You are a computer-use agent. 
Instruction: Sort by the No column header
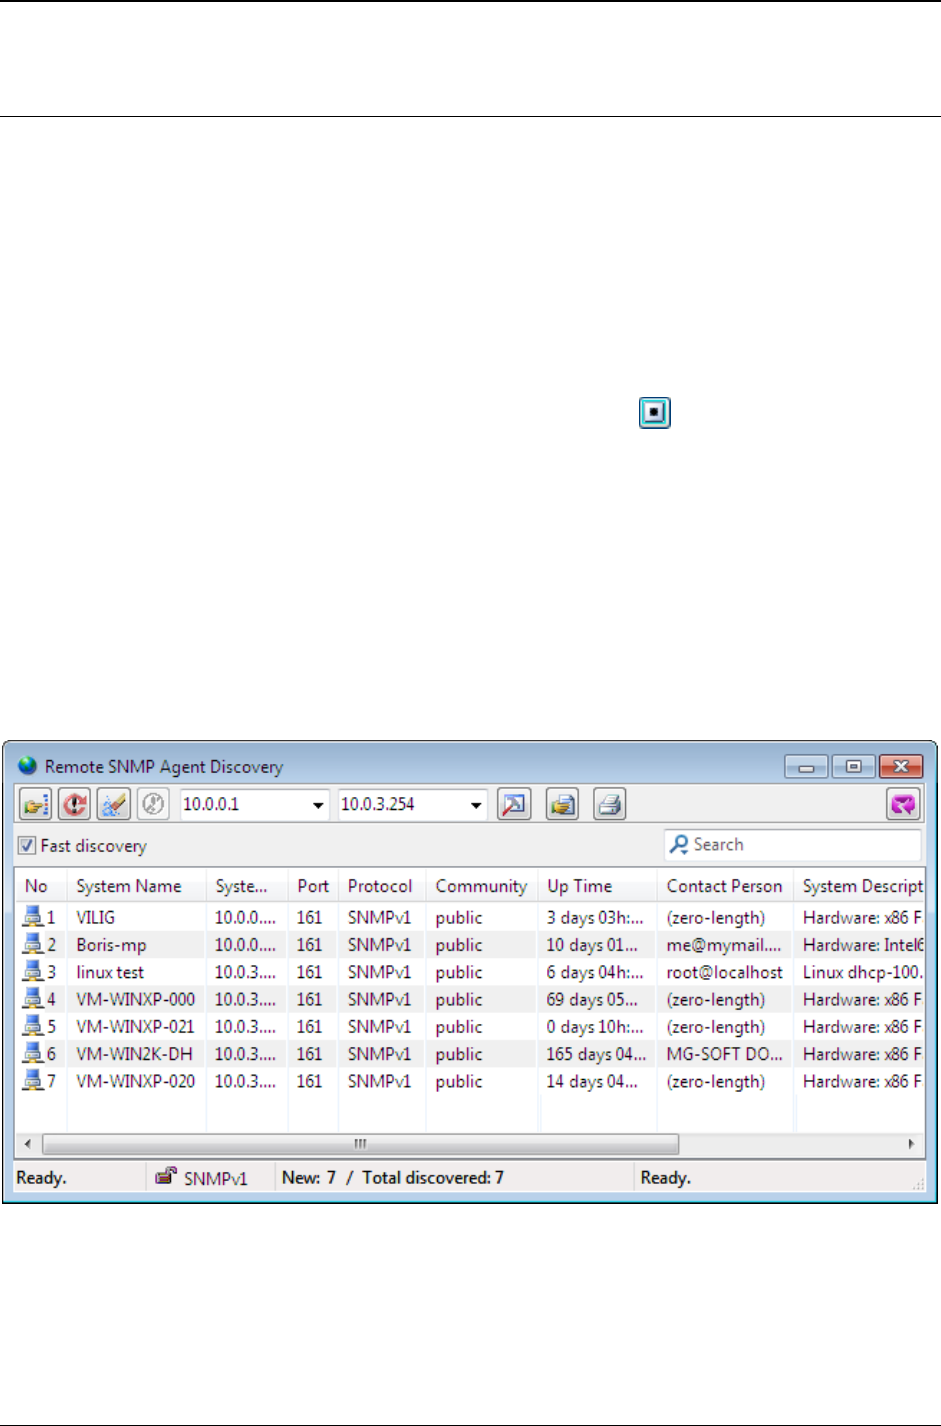point(41,886)
